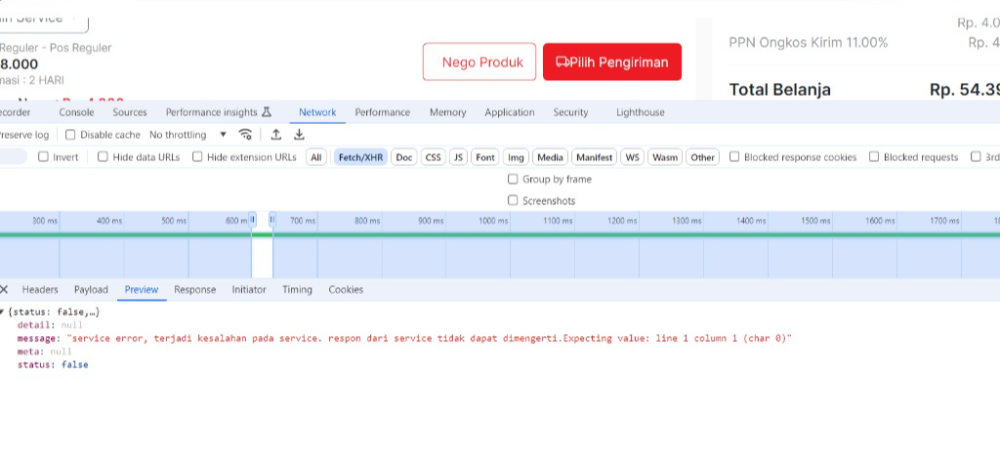The width and height of the screenshot is (1000, 463).
Task: Filter requests by Other type
Action: [703, 157]
